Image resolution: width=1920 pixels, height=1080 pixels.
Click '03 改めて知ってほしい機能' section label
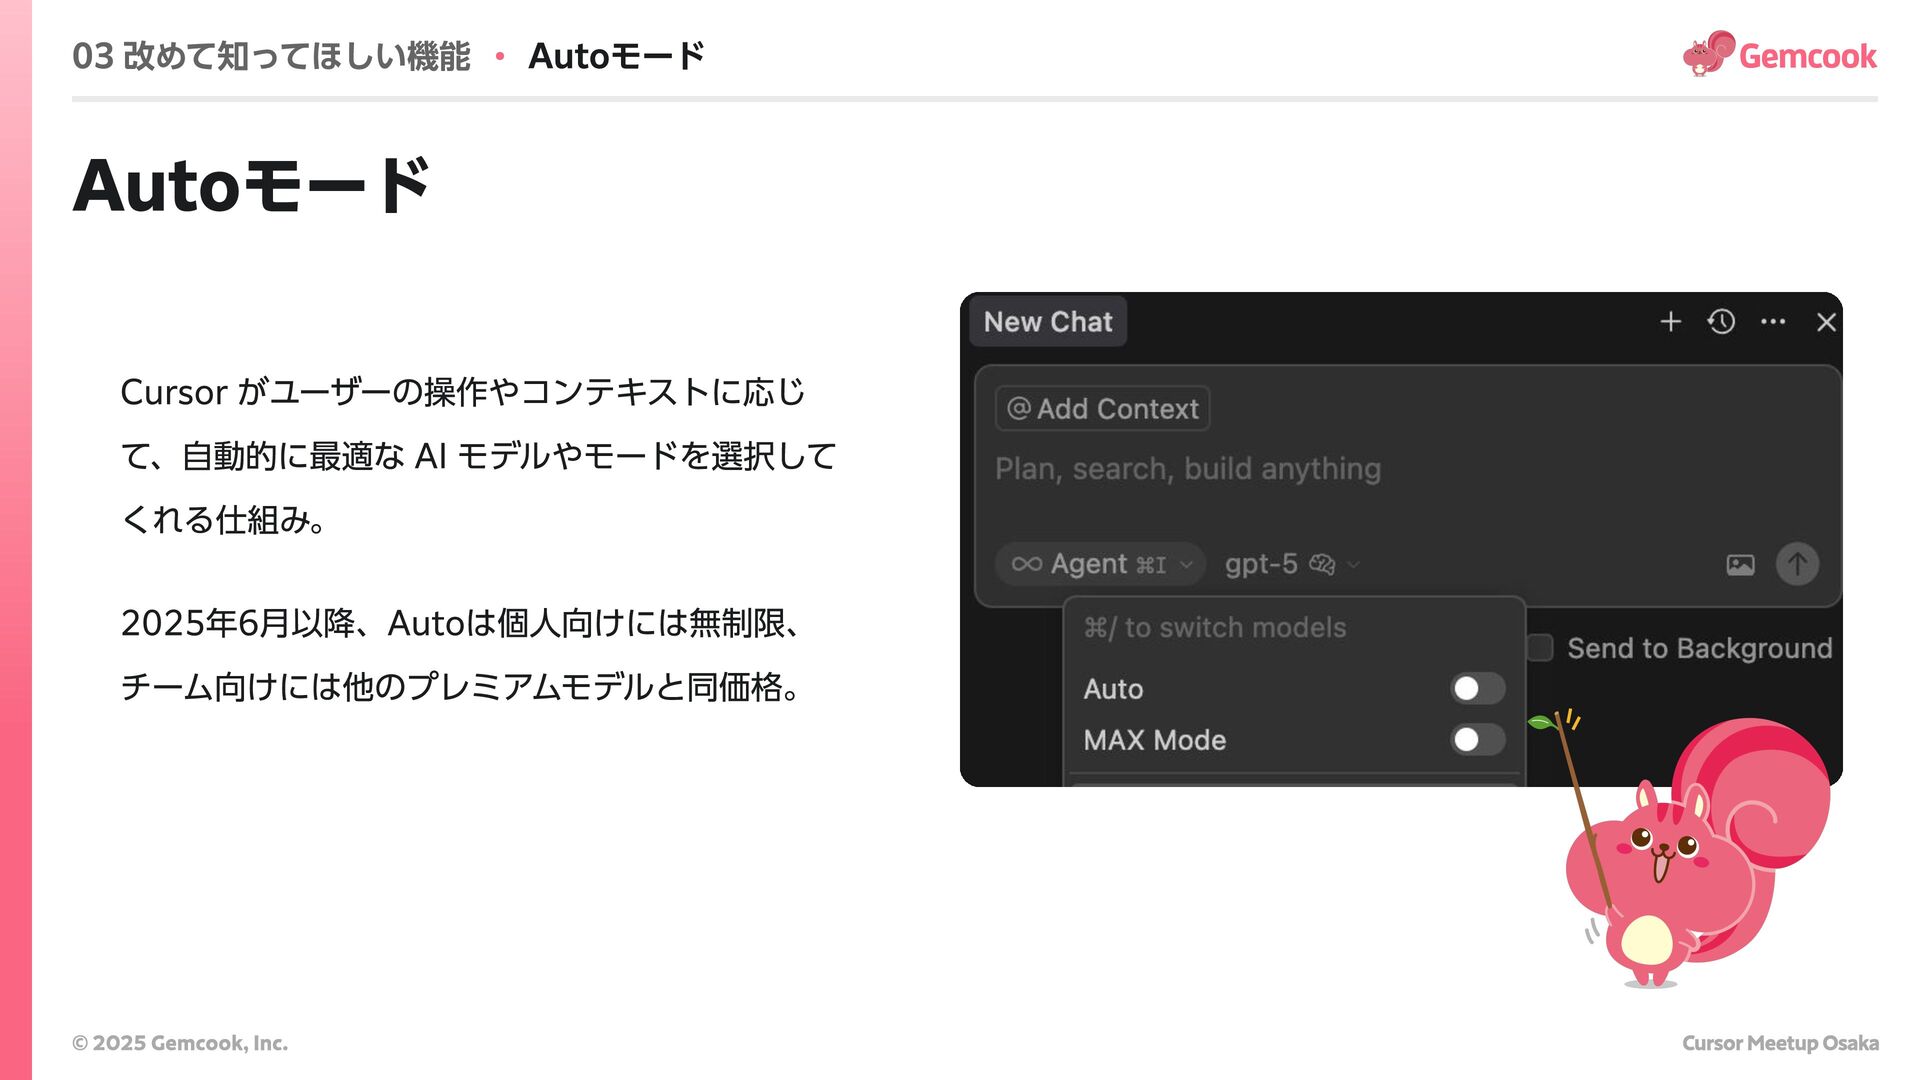click(271, 56)
